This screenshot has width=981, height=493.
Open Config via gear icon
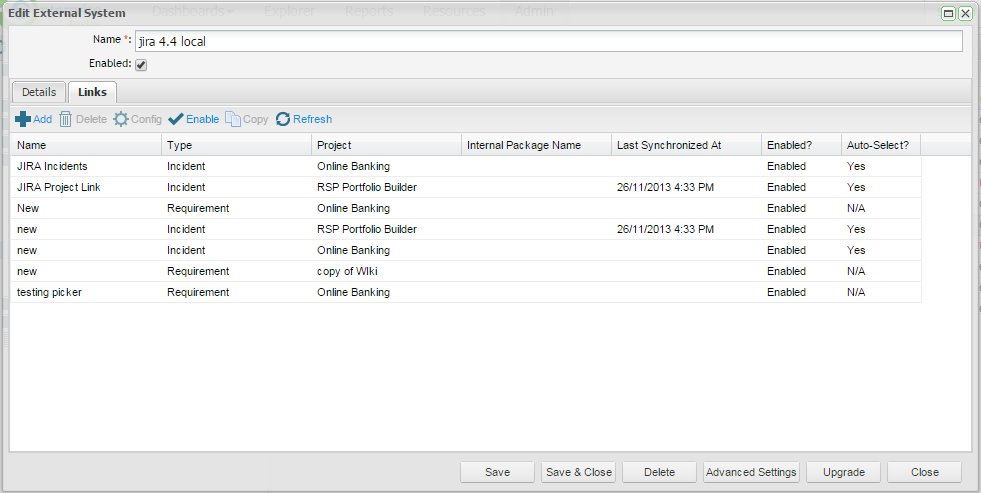[121, 119]
